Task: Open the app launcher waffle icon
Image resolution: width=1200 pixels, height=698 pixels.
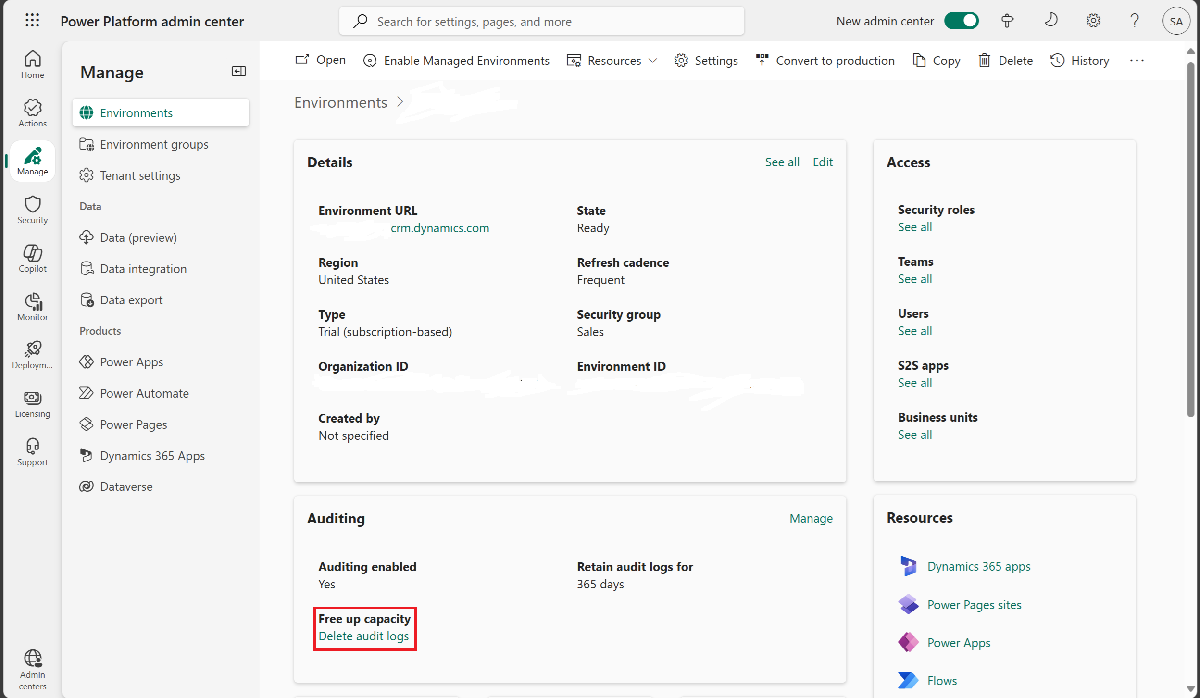Action: [x=32, y=21]
